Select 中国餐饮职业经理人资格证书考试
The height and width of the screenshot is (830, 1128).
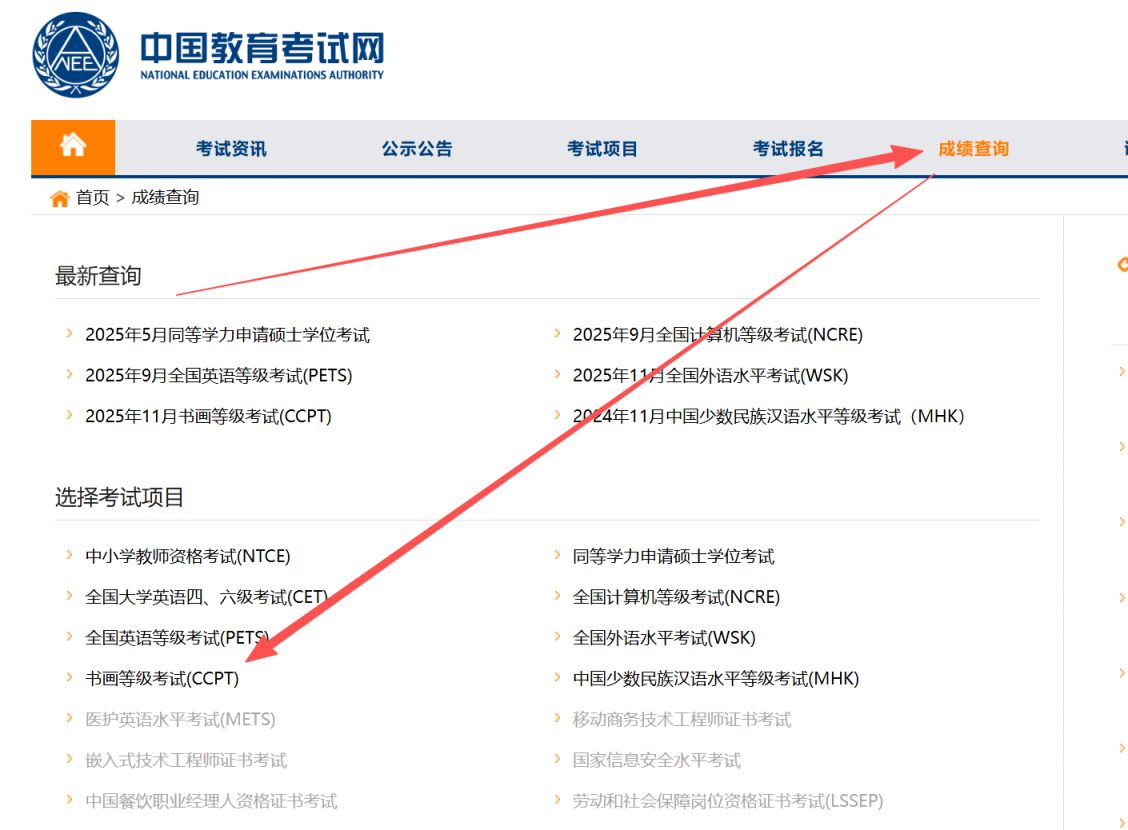tap(211, 801)
